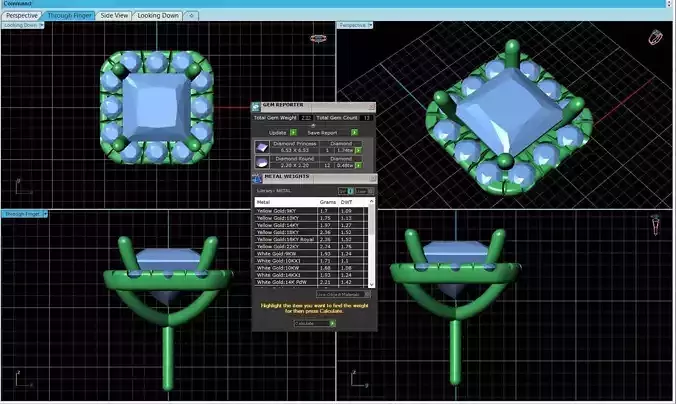Close the Gem Reporter panel
The height and width of the screenshot is (404, 676).
372,106
